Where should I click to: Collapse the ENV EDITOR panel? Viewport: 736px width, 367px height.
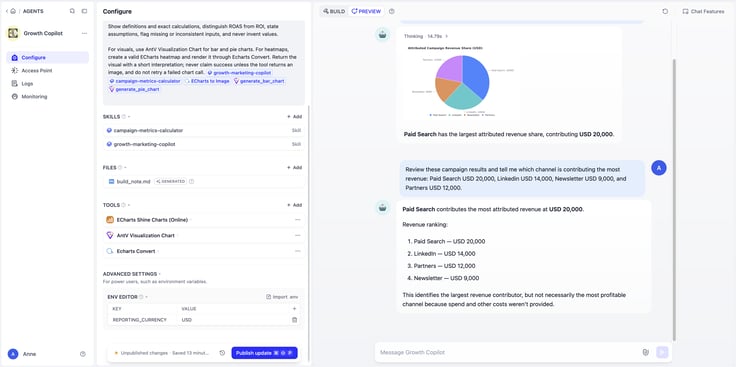click(x=146, y=297)
